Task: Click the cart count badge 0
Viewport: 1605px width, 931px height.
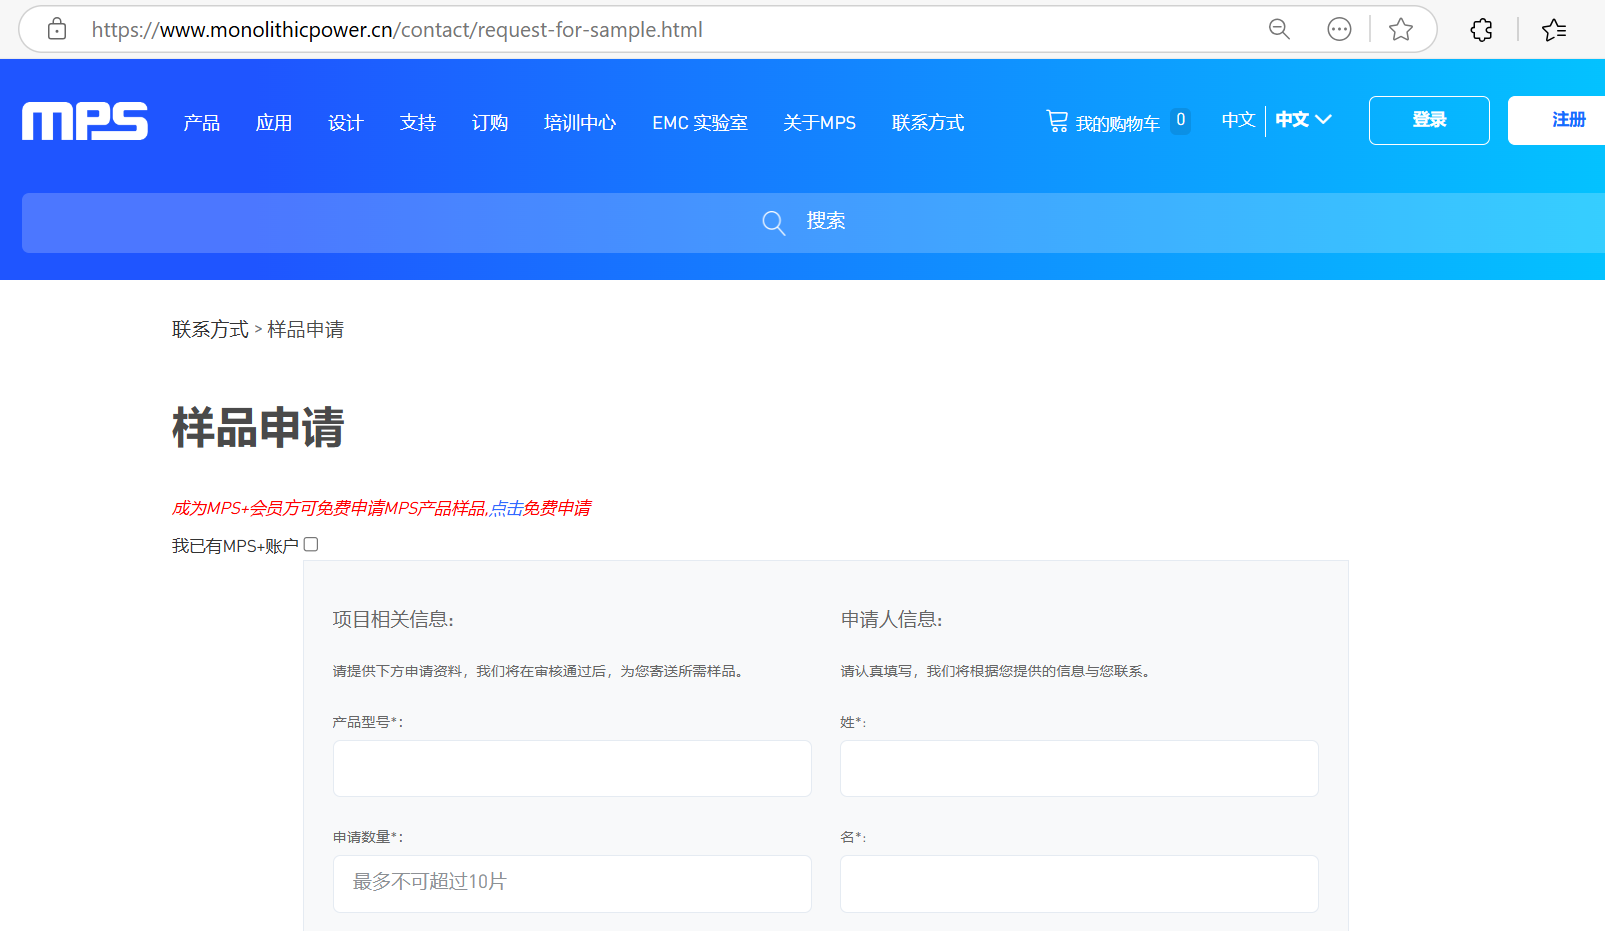Action: [x=1181, y=121]
